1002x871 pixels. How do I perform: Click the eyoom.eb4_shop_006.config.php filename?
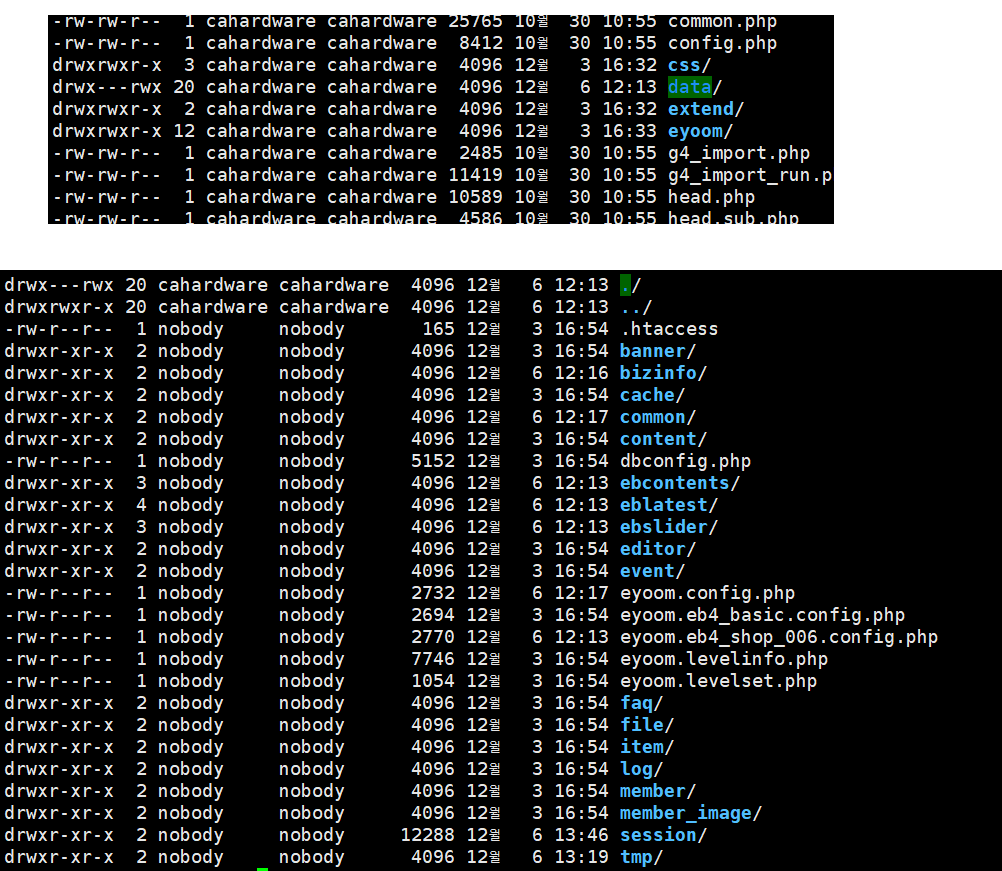pos(779,638)
